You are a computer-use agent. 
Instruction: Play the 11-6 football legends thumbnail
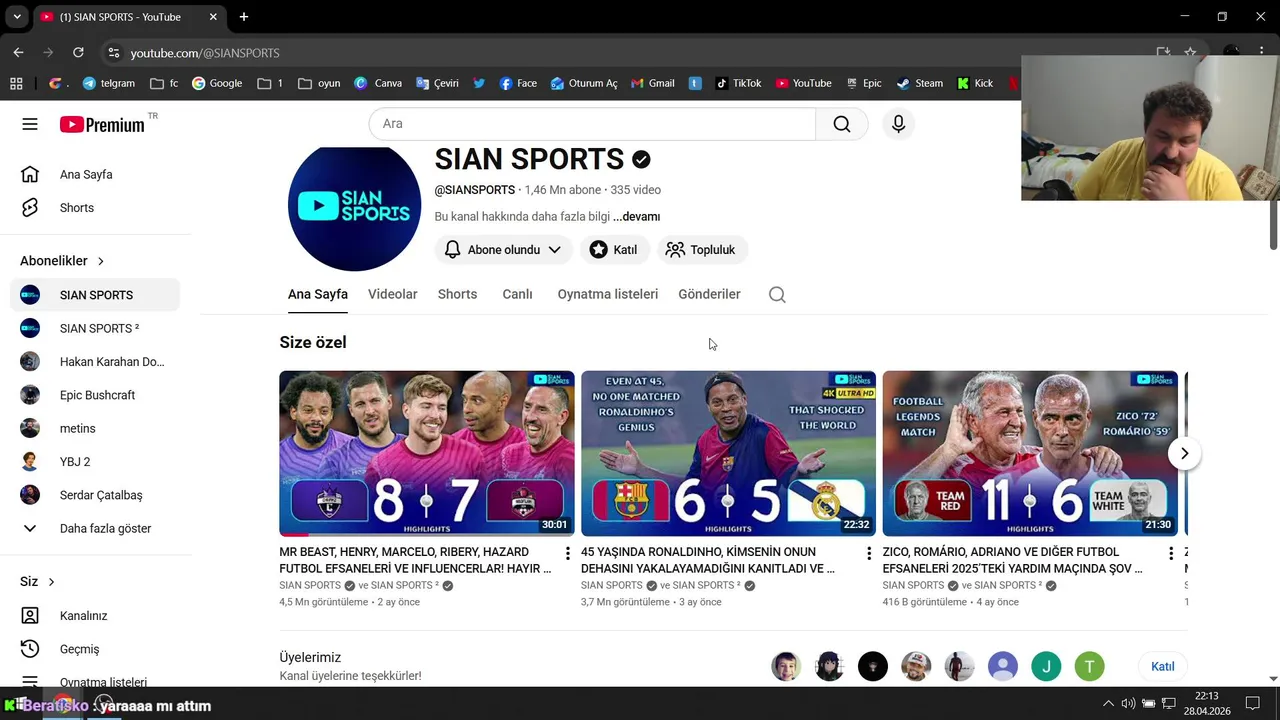click(1030, 453)
